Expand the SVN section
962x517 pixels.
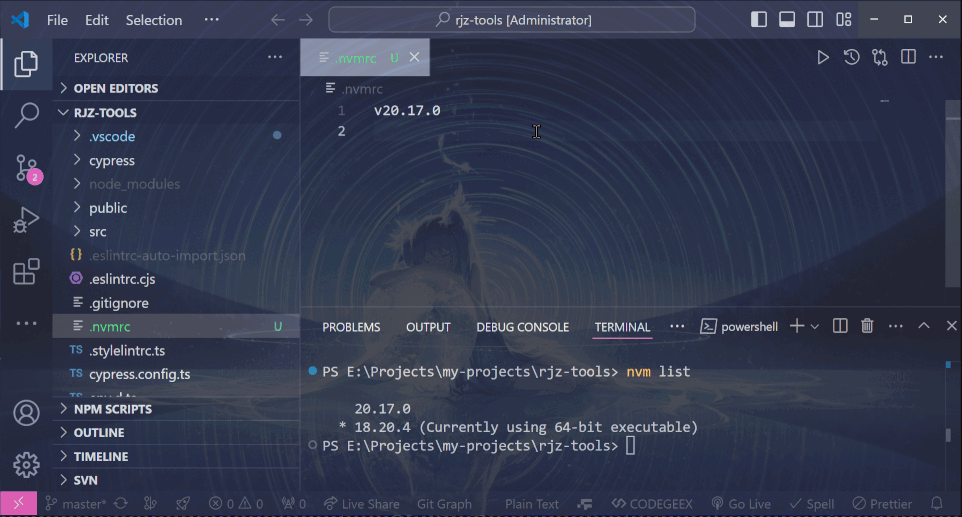176,480
